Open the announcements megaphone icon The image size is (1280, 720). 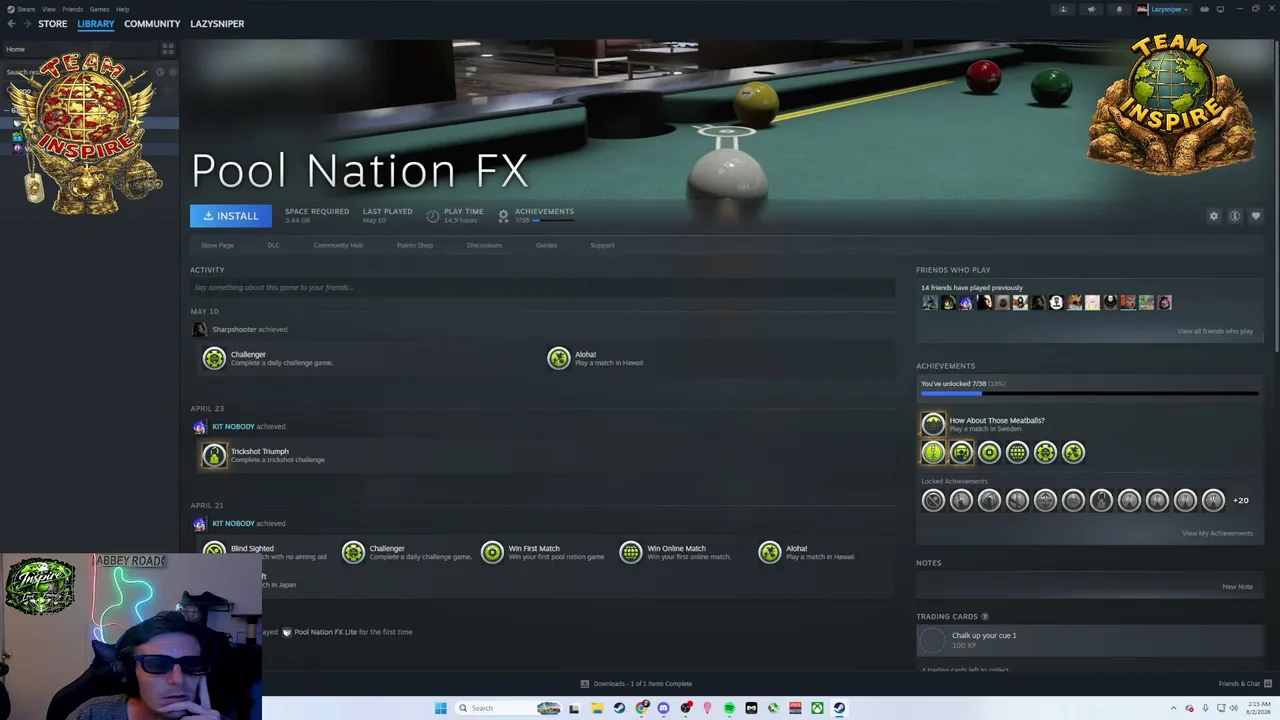[1091, 9]
